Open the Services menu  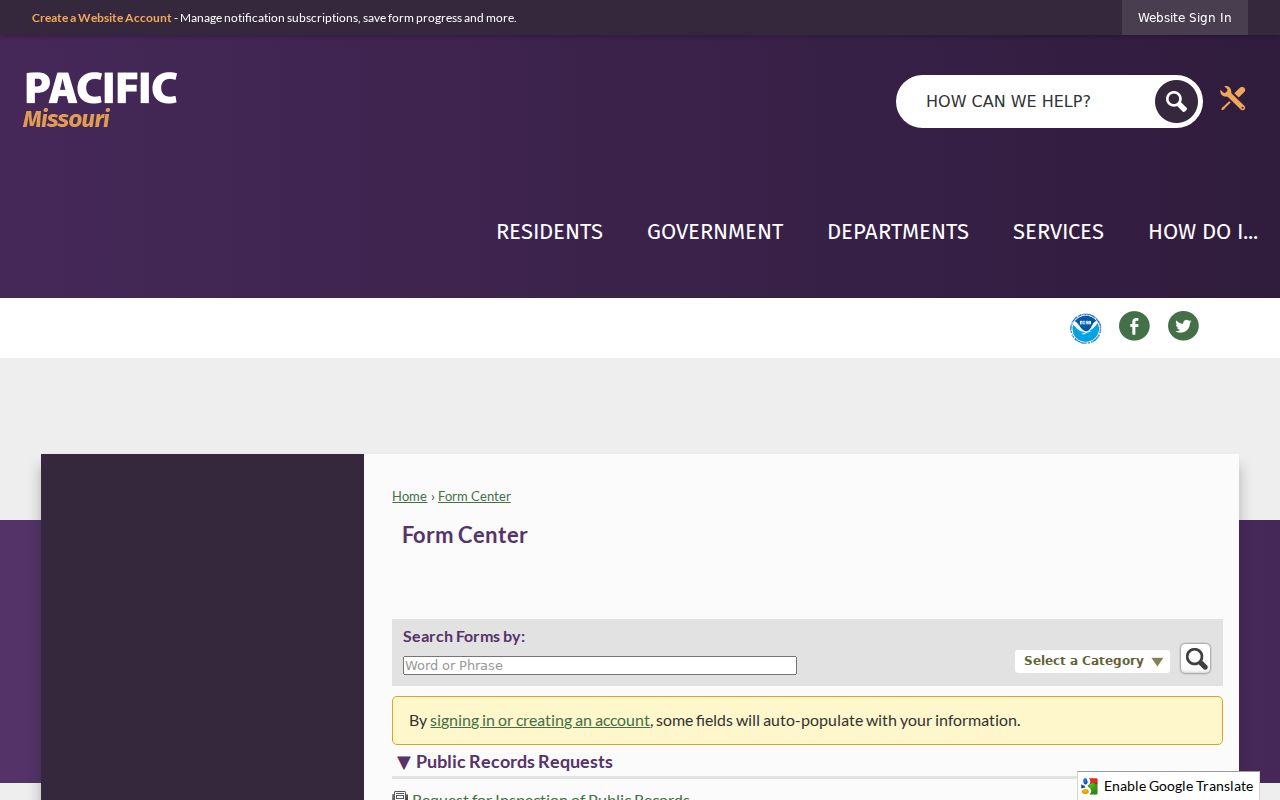[x=1058, y=232]
